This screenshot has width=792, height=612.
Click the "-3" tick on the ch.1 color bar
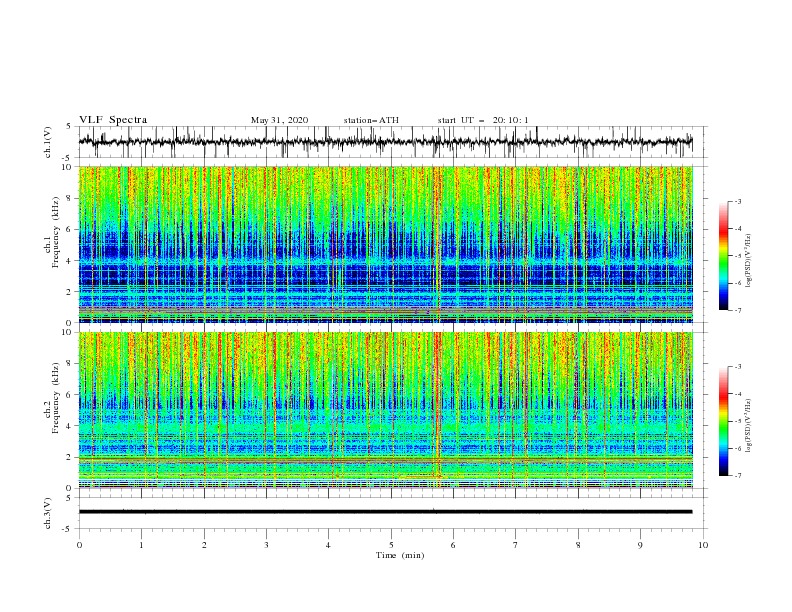tap(738, 201)
